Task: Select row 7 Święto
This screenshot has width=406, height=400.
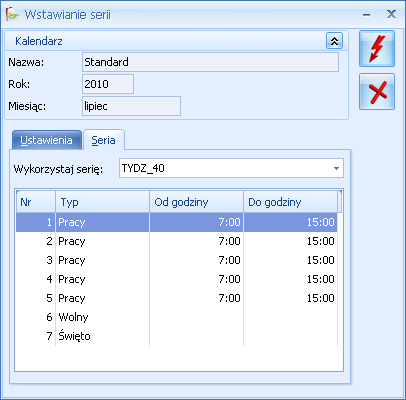Action: 177,336
